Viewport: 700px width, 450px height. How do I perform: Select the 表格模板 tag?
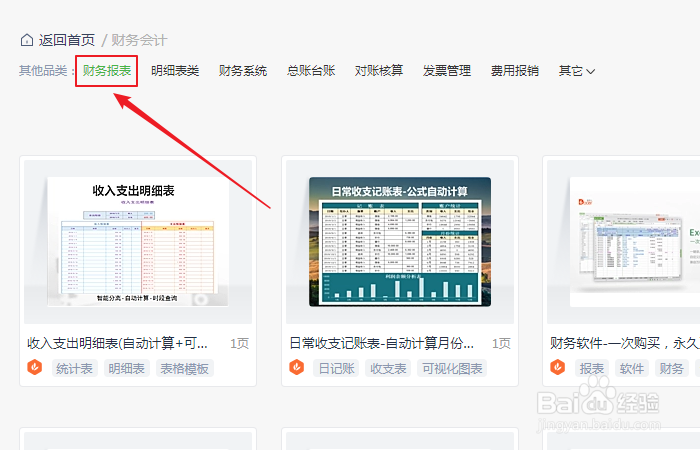(185, 368)
